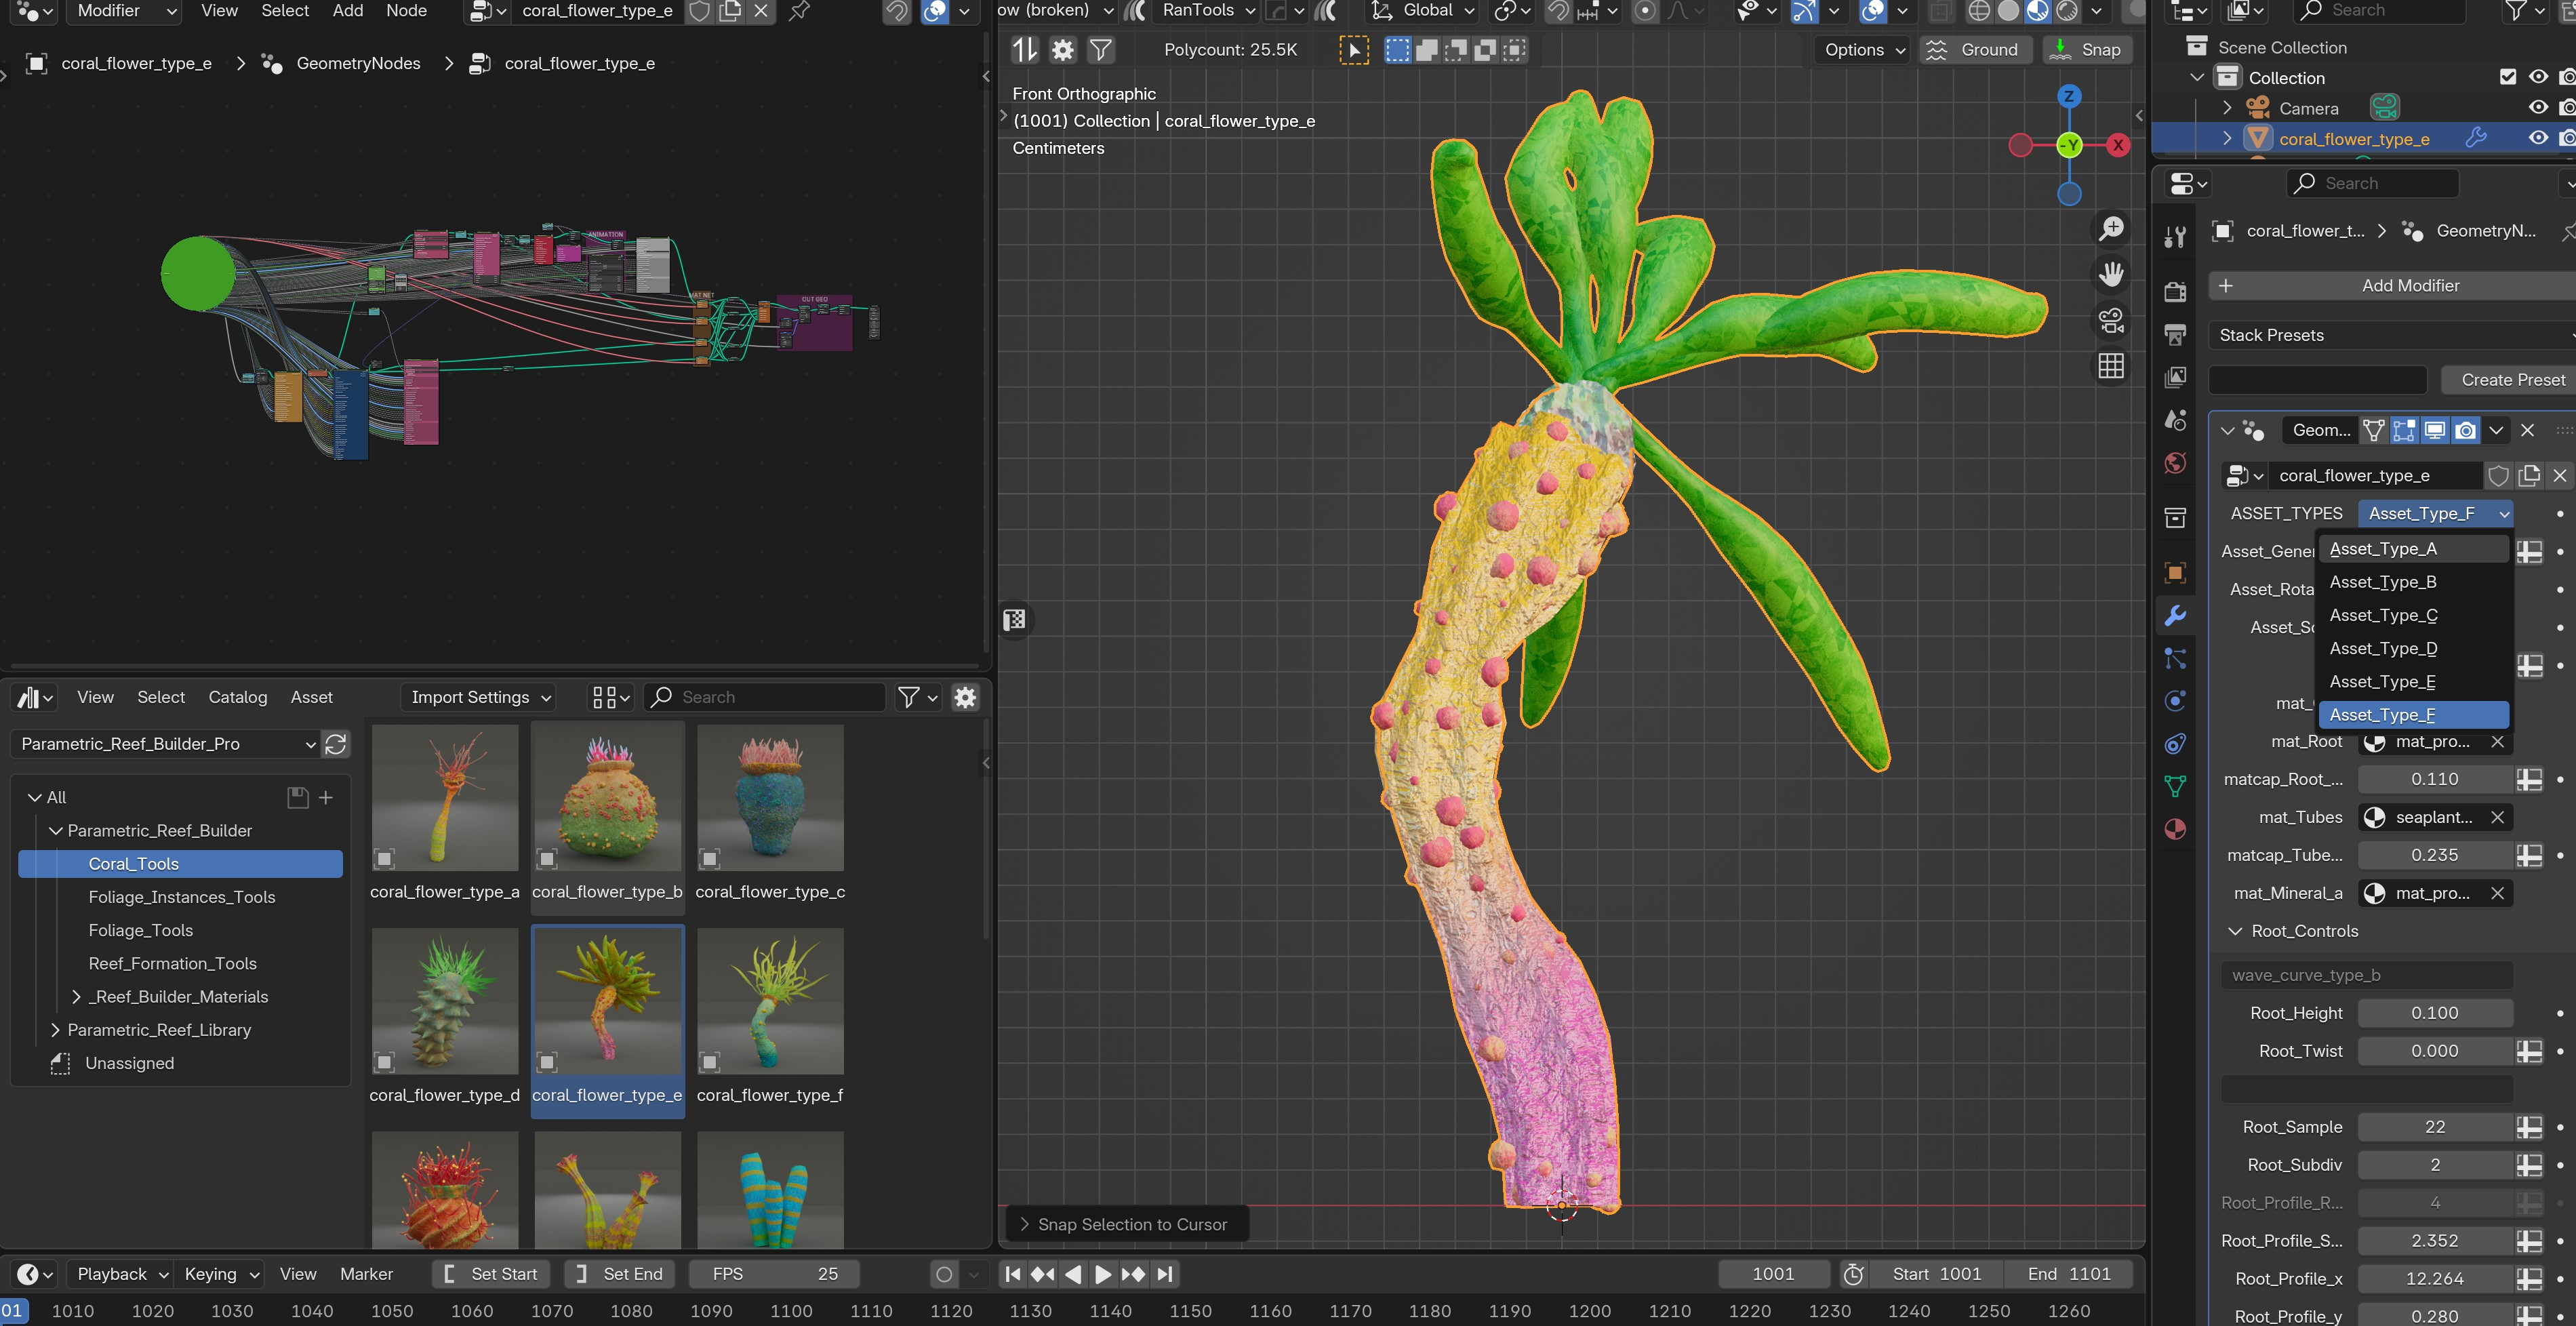Jump to the end frame button
This screenshot has height=1326, width=2576.
(x=1165, y=1274)
